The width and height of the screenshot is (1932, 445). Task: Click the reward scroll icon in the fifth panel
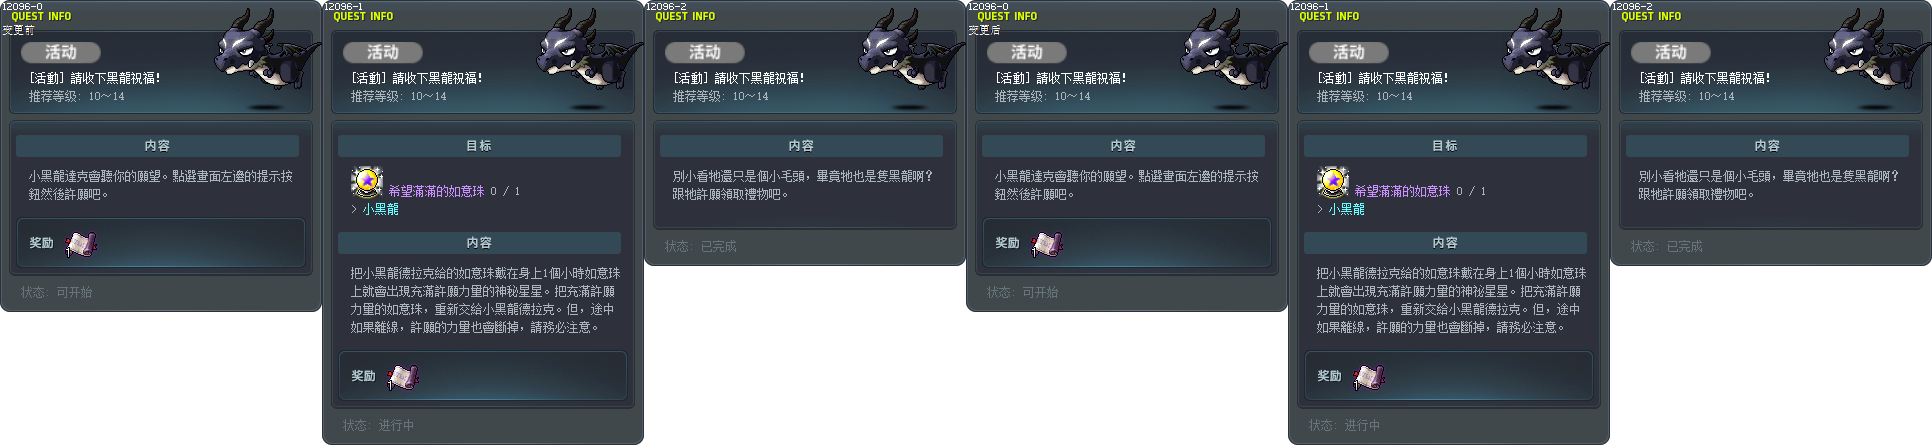[x=1369, y=377]
